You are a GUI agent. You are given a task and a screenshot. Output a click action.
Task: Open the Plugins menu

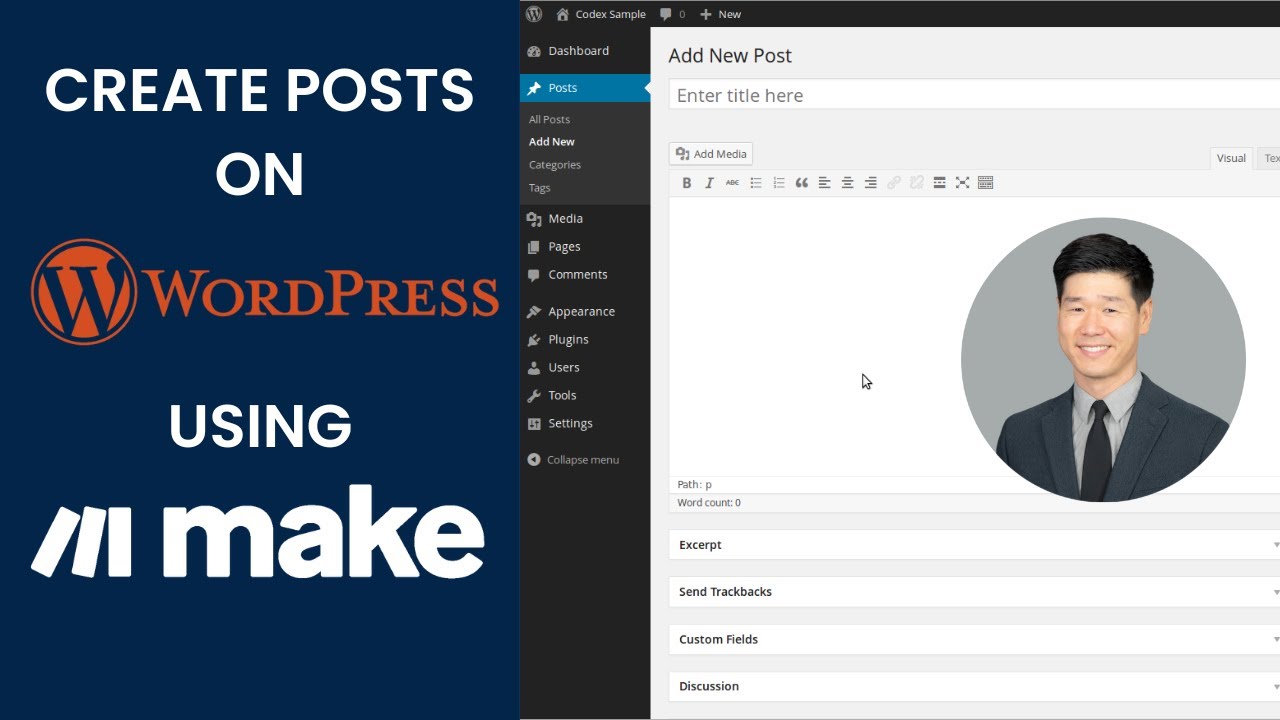585,339
